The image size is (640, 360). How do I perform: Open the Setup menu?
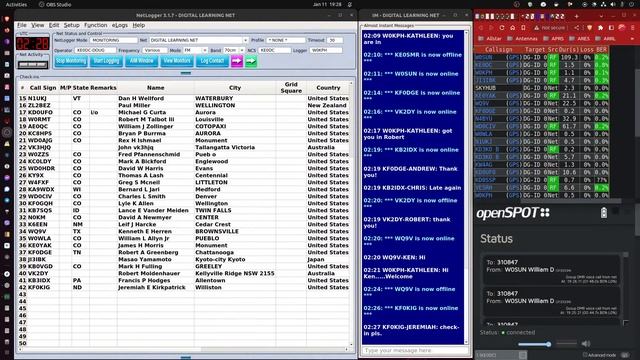pyautogui.click(x=71, y=25)
